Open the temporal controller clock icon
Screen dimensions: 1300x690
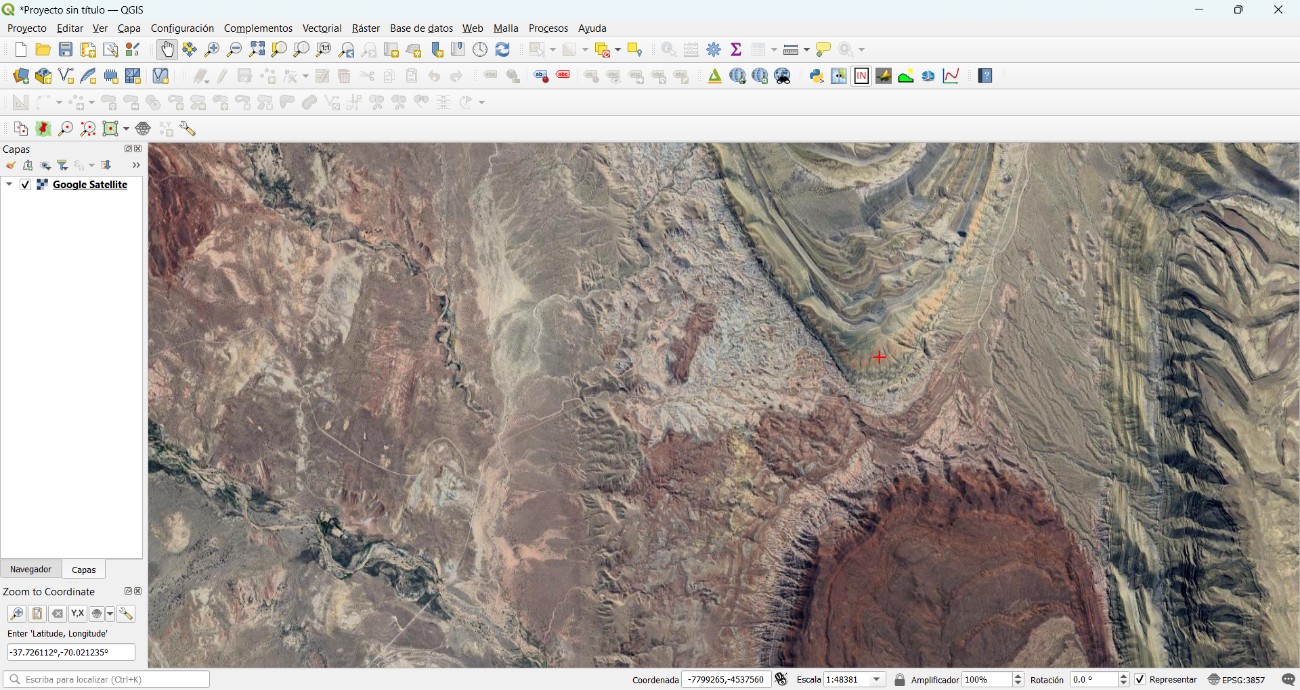480,49
